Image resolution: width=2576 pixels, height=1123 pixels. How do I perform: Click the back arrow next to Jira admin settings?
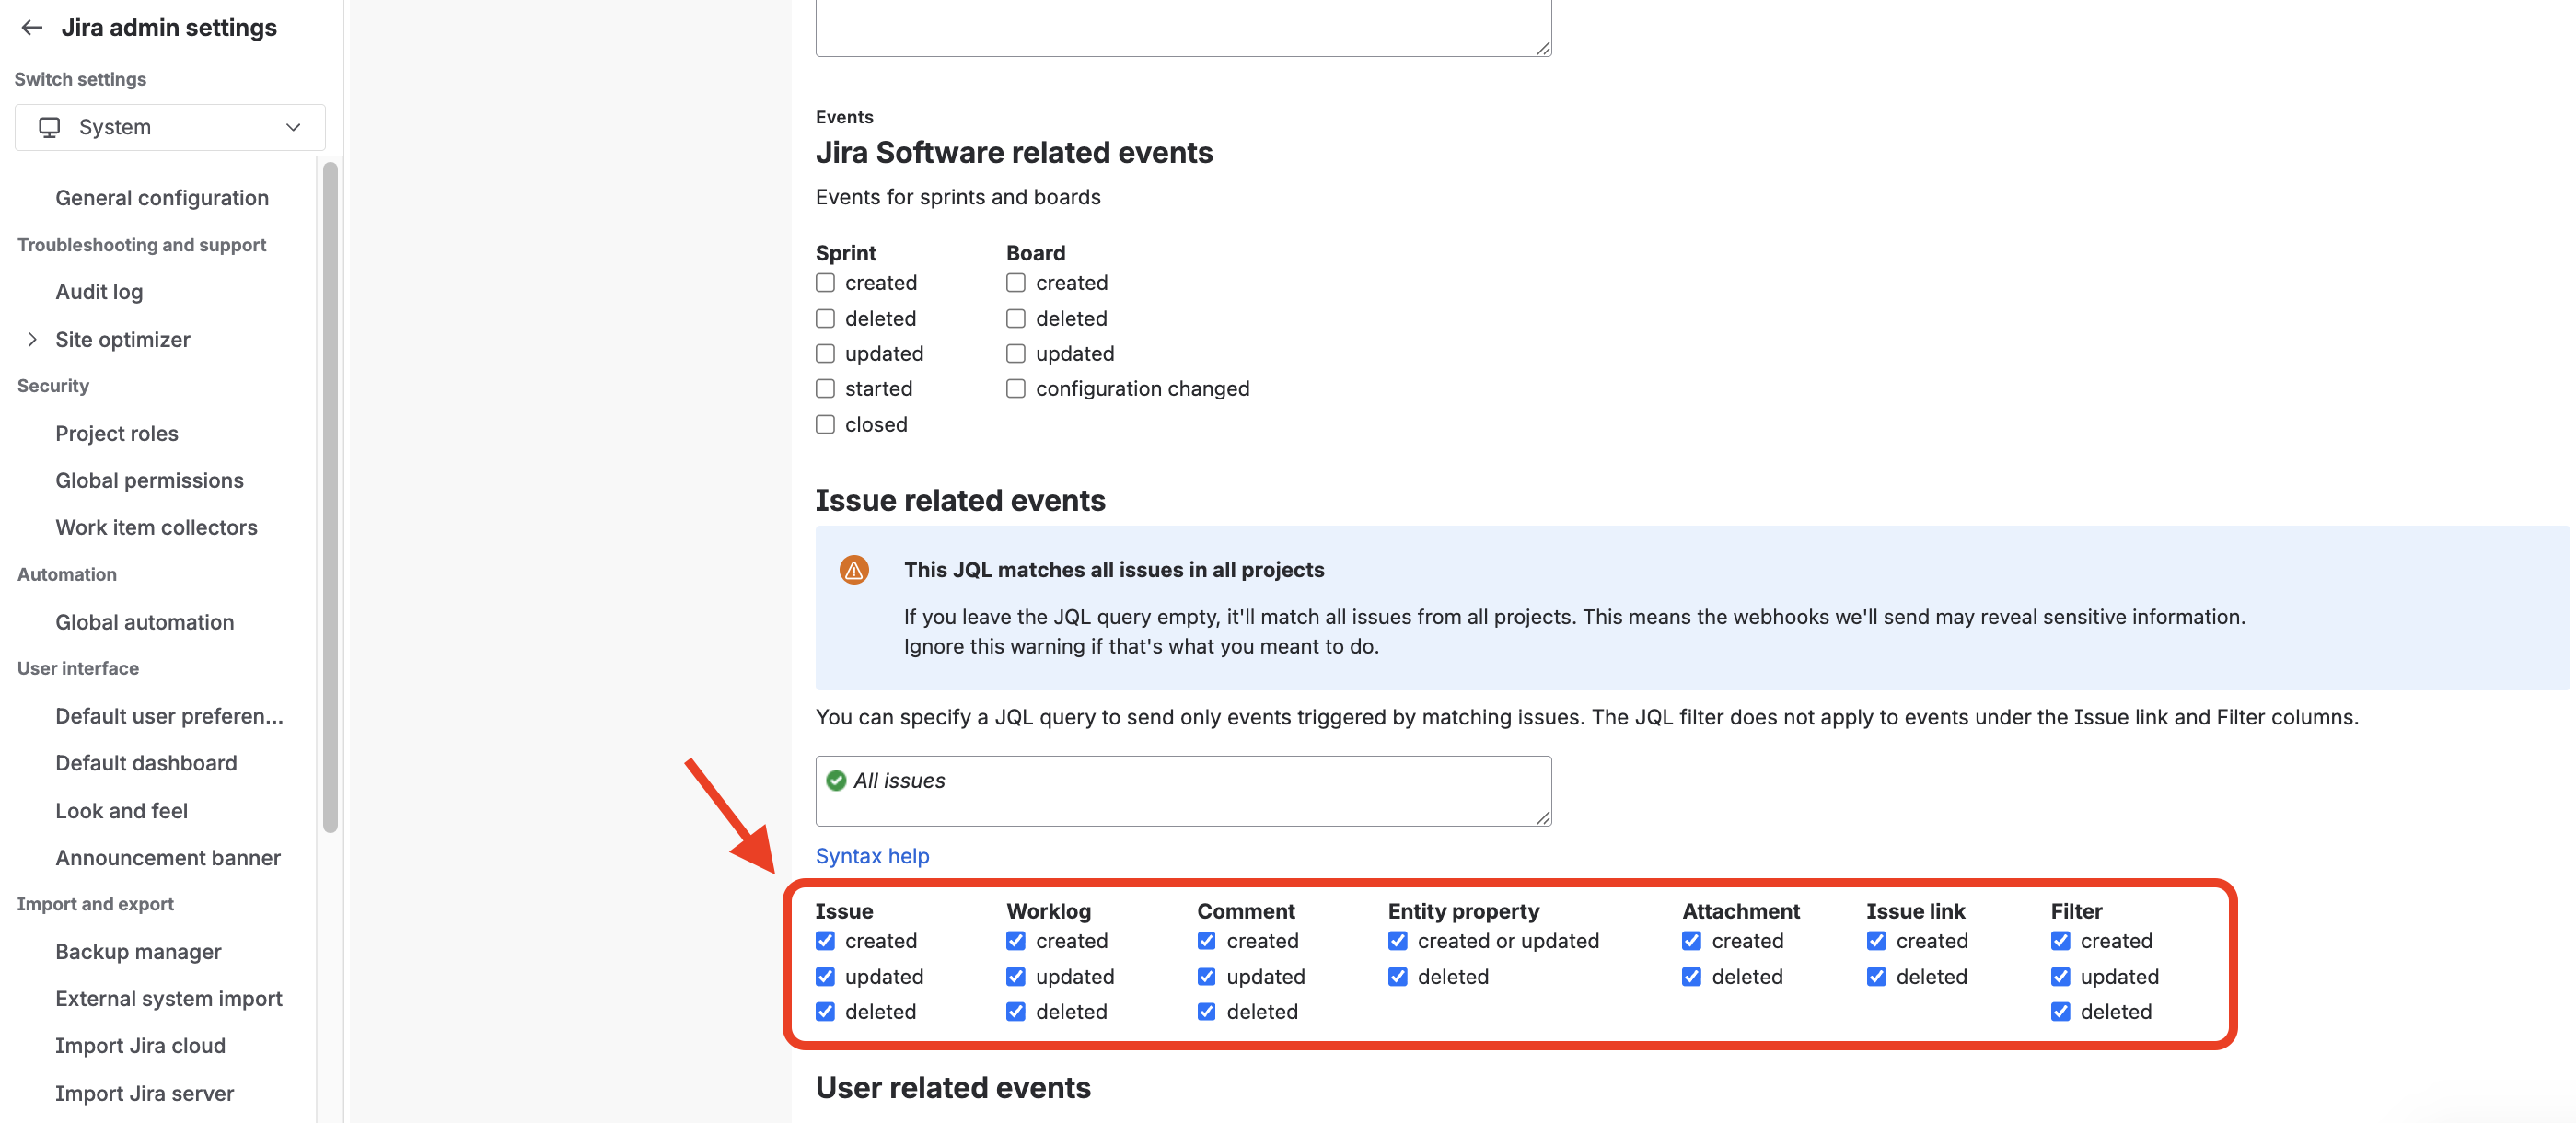[x=32, y=27]
